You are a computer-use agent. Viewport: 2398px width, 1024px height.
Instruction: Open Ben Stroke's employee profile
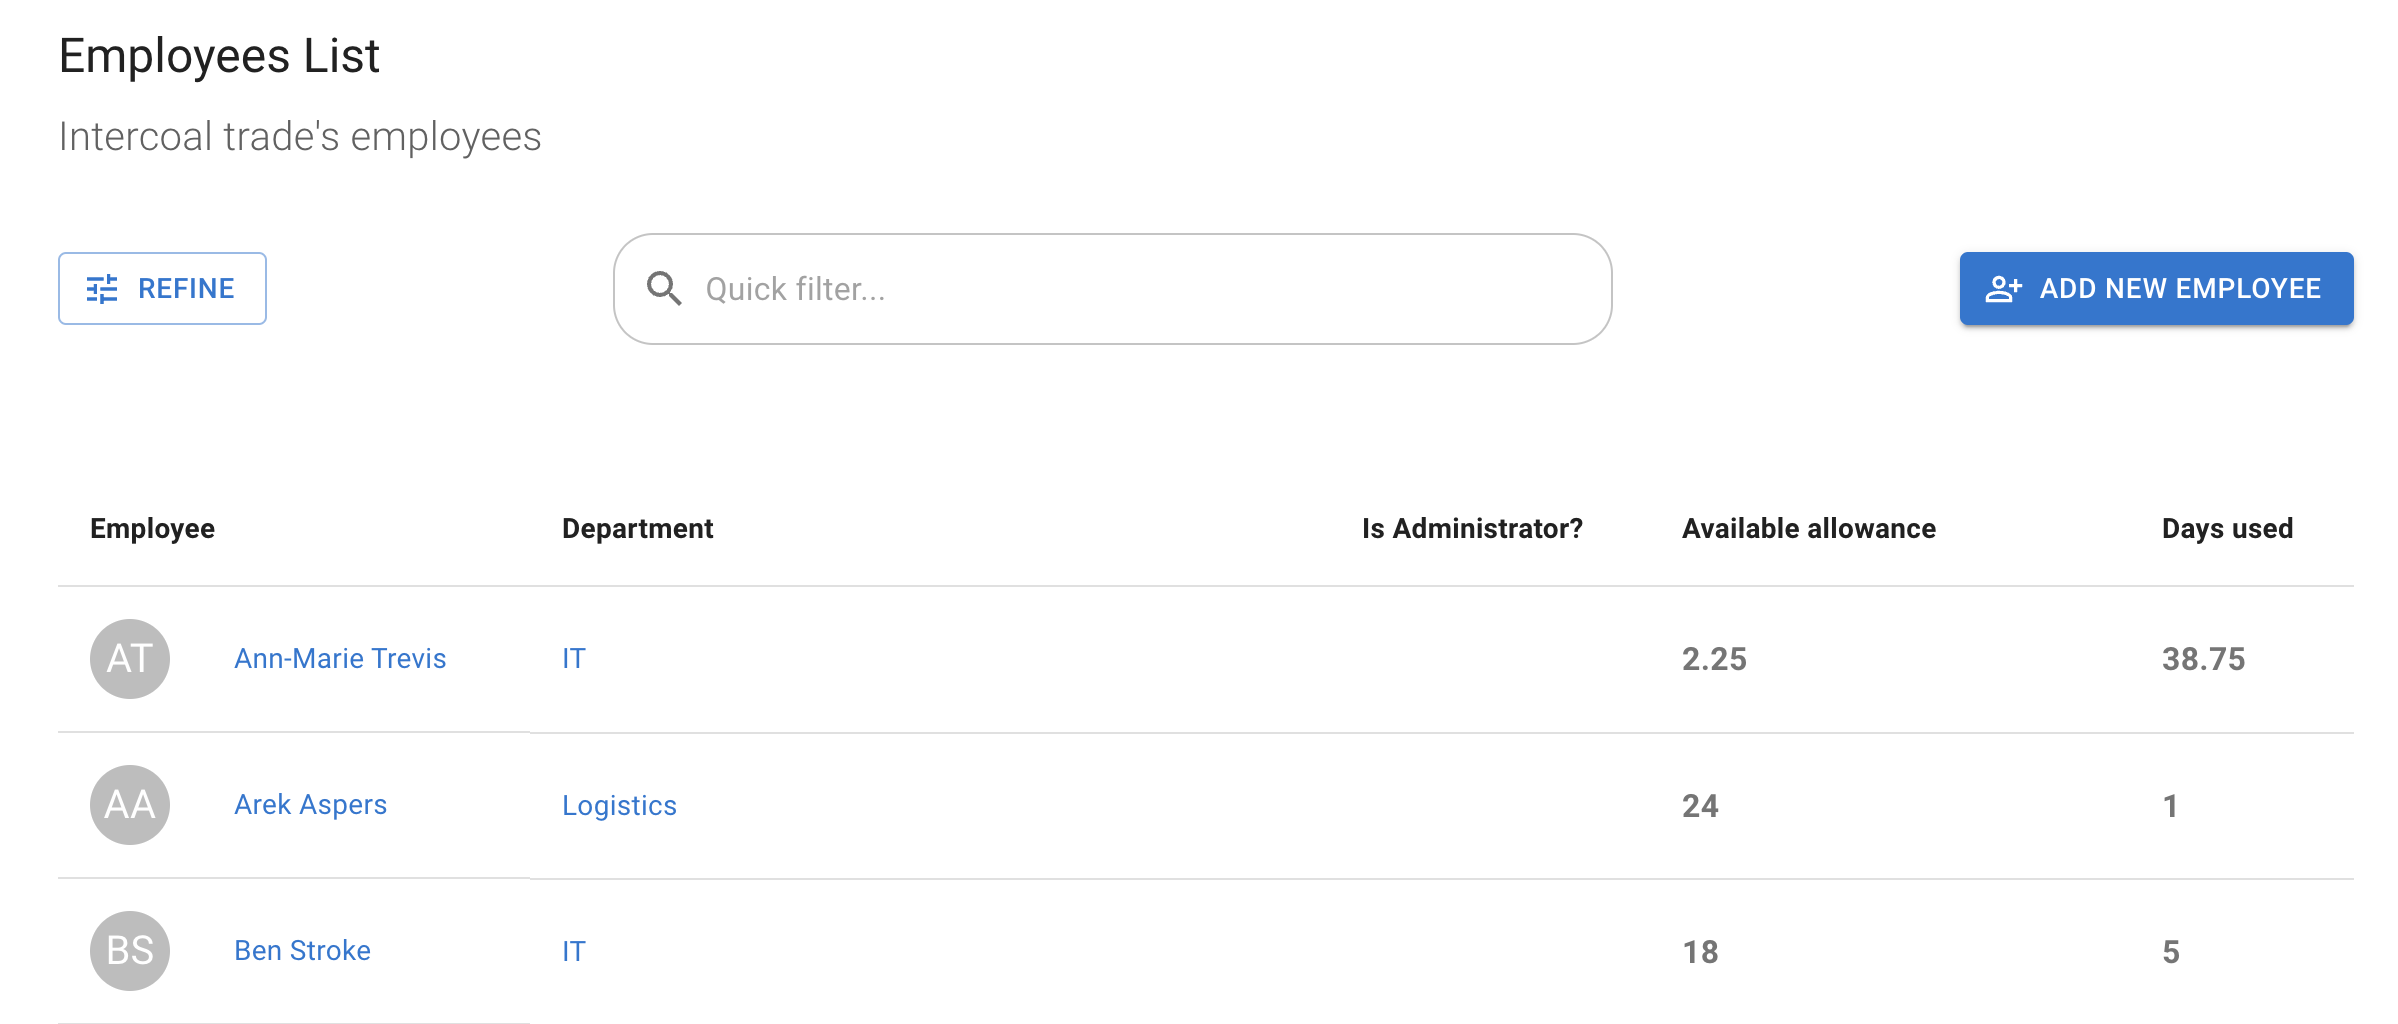(302, 951)
